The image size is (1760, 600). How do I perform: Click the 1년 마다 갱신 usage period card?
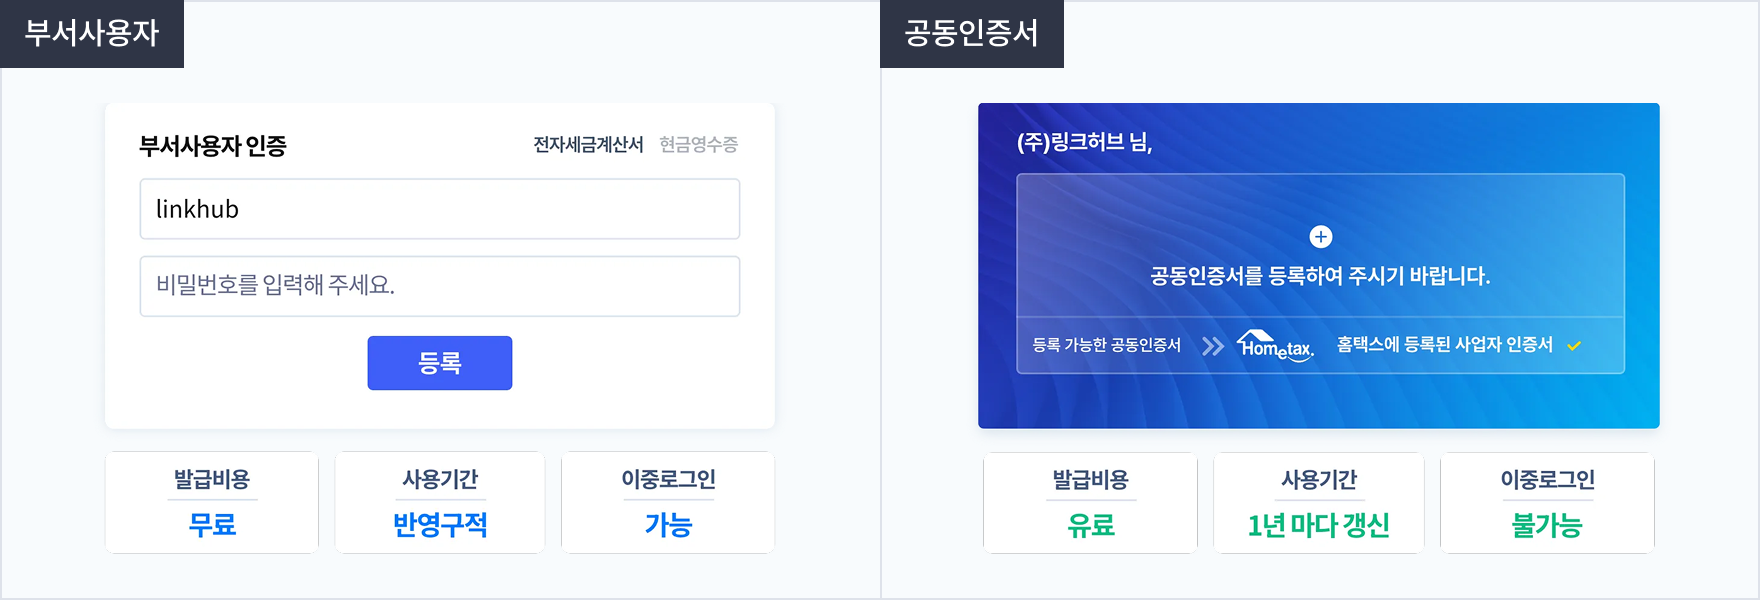pyautogui.click(x=1318, y=502)
